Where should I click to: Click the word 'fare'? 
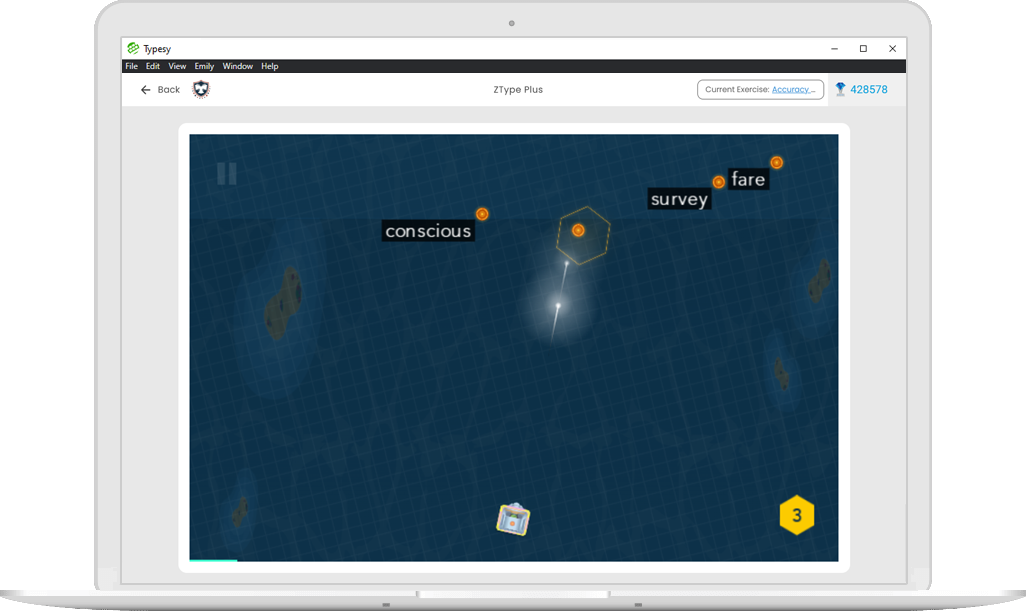[x=748, y=179]
